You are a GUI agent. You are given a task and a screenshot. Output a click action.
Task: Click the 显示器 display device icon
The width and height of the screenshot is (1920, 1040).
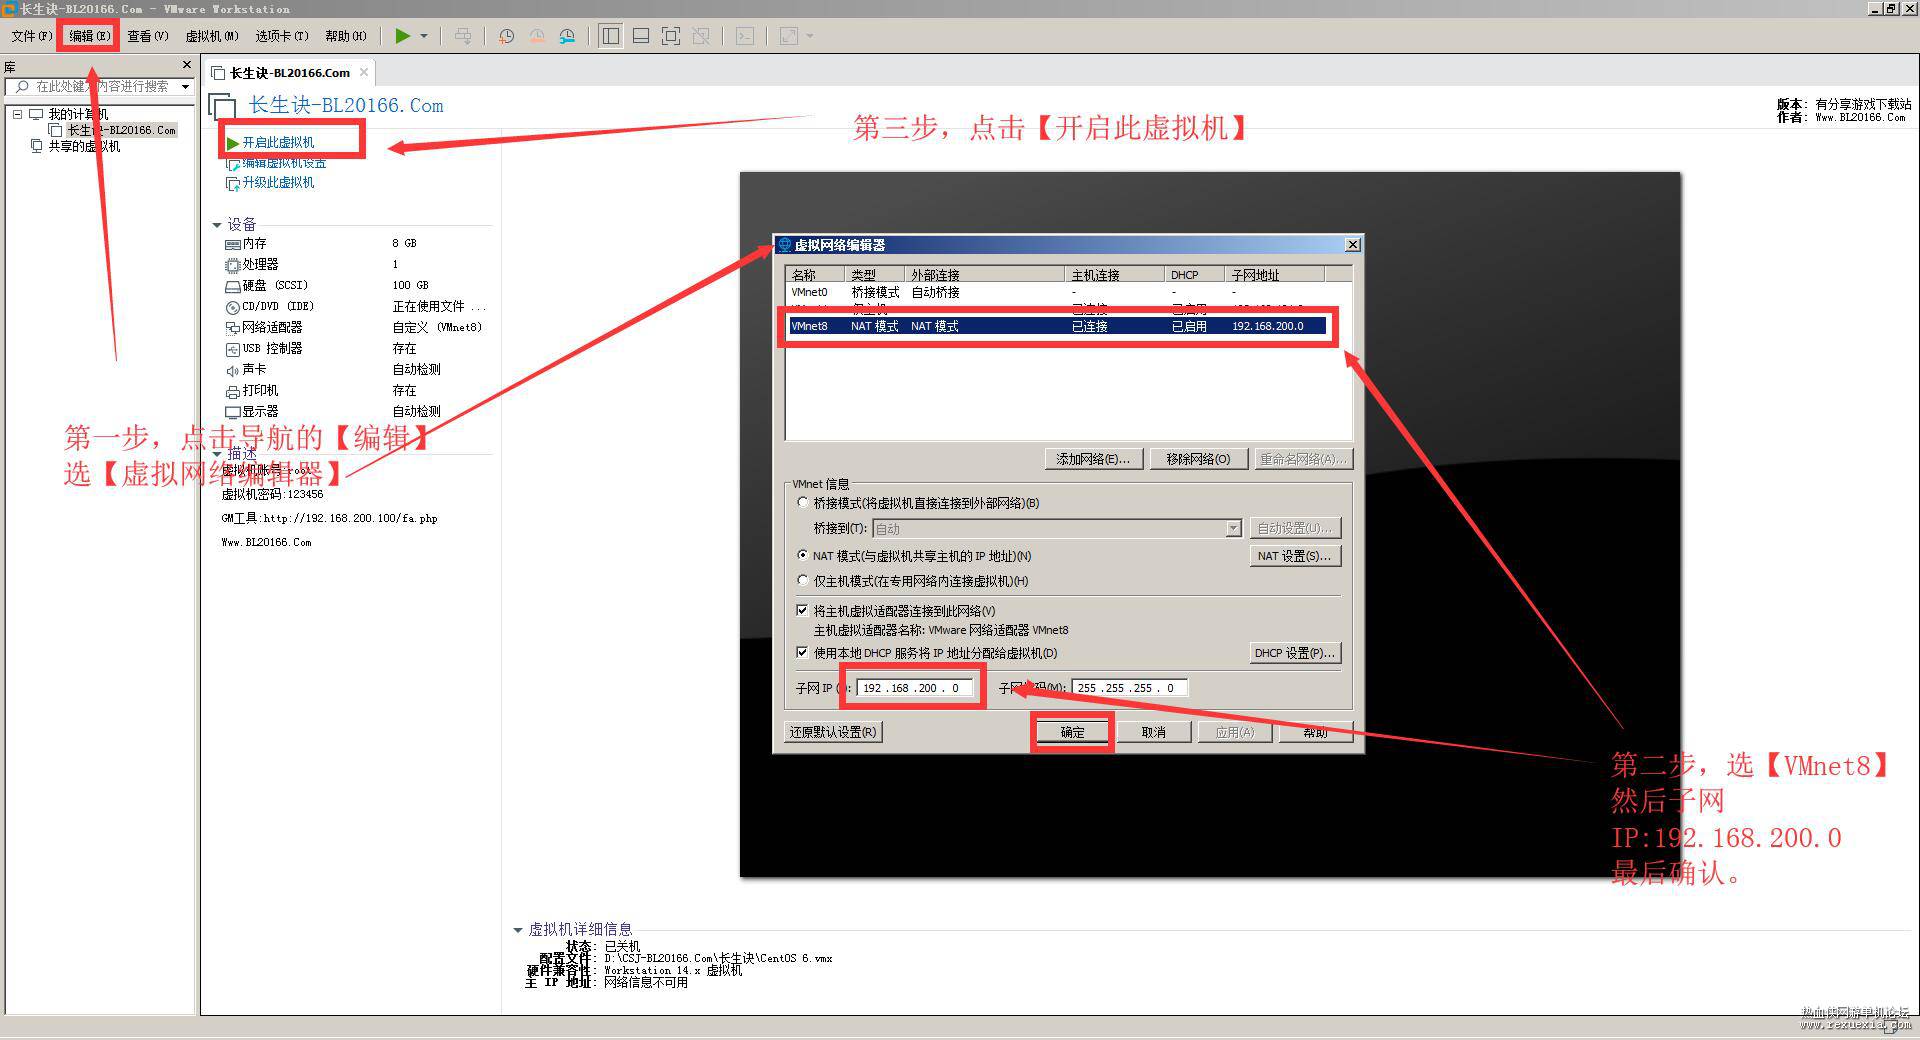[x=232, y=412]
